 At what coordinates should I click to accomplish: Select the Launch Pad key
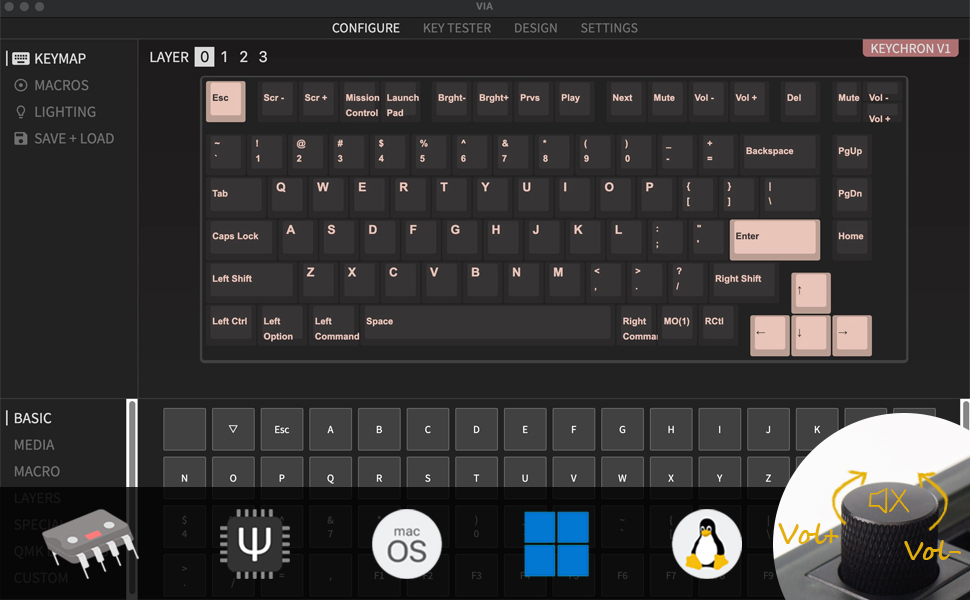(402, 102)
